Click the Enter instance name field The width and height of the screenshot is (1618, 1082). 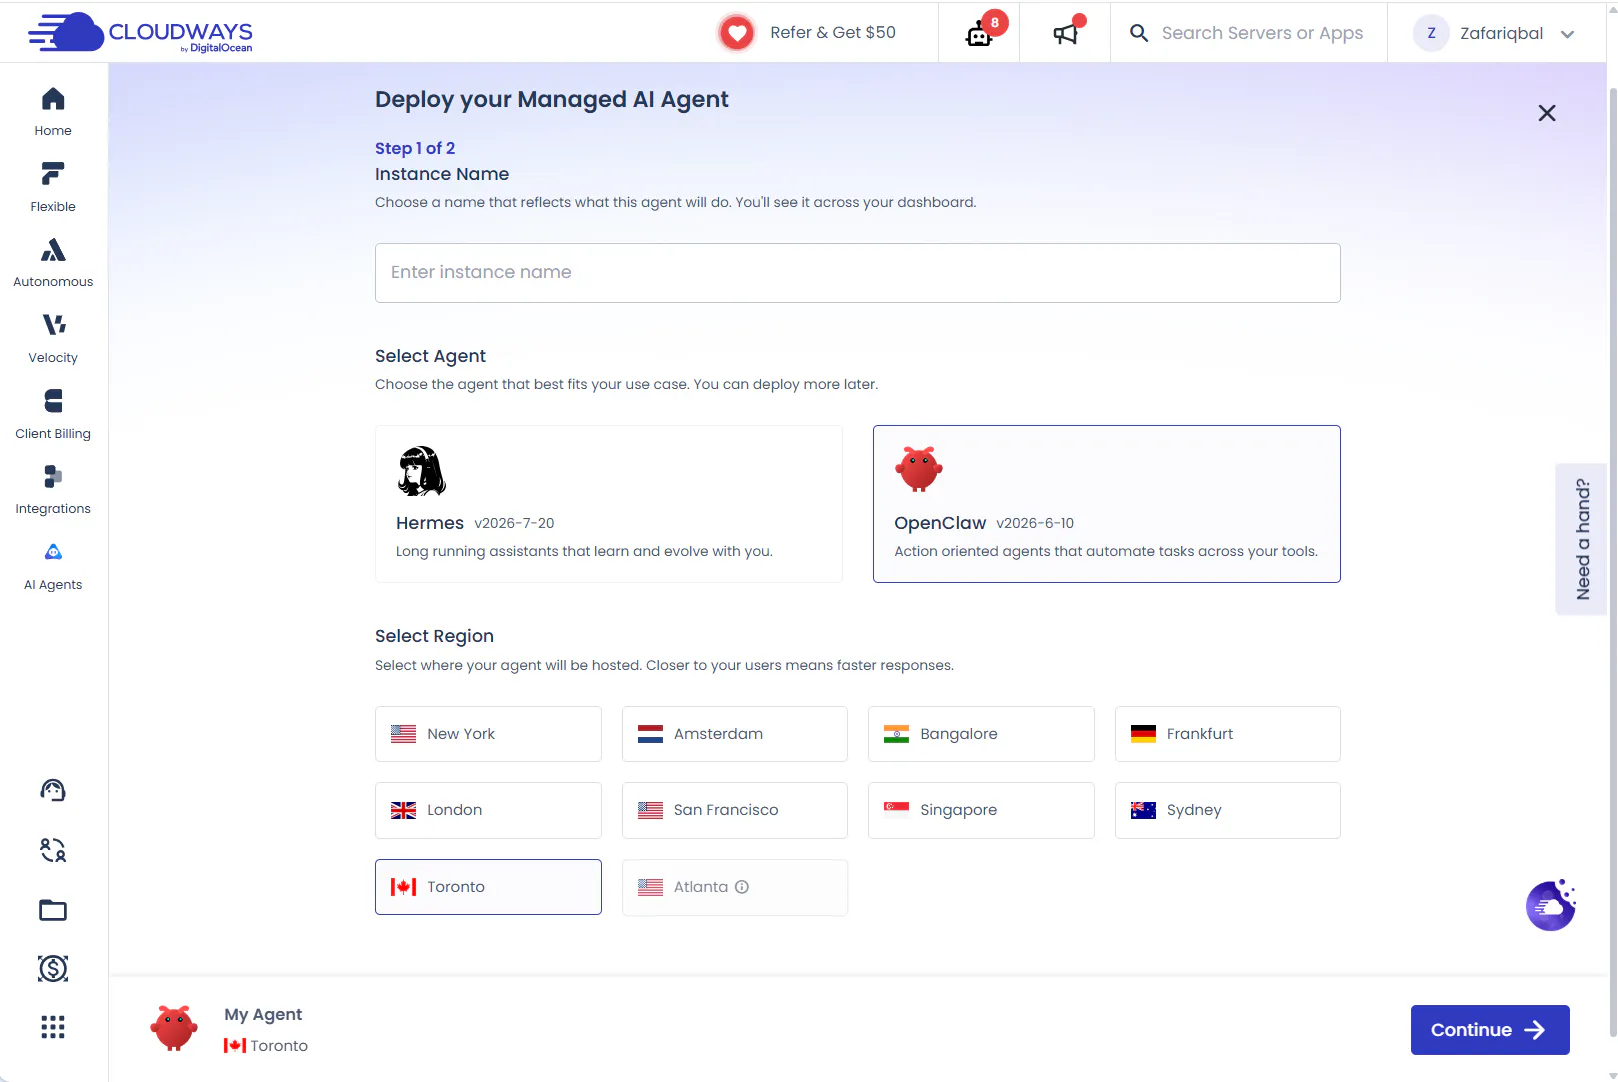[857, 272]
